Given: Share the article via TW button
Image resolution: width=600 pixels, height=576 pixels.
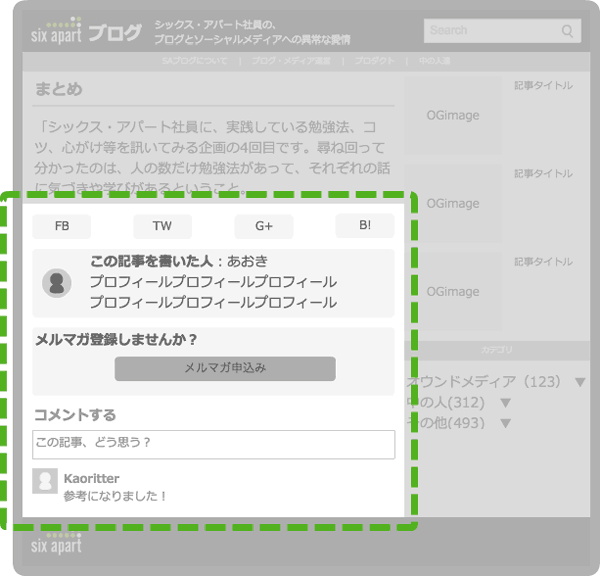Looking at the screenshot, I should [162, 226].
